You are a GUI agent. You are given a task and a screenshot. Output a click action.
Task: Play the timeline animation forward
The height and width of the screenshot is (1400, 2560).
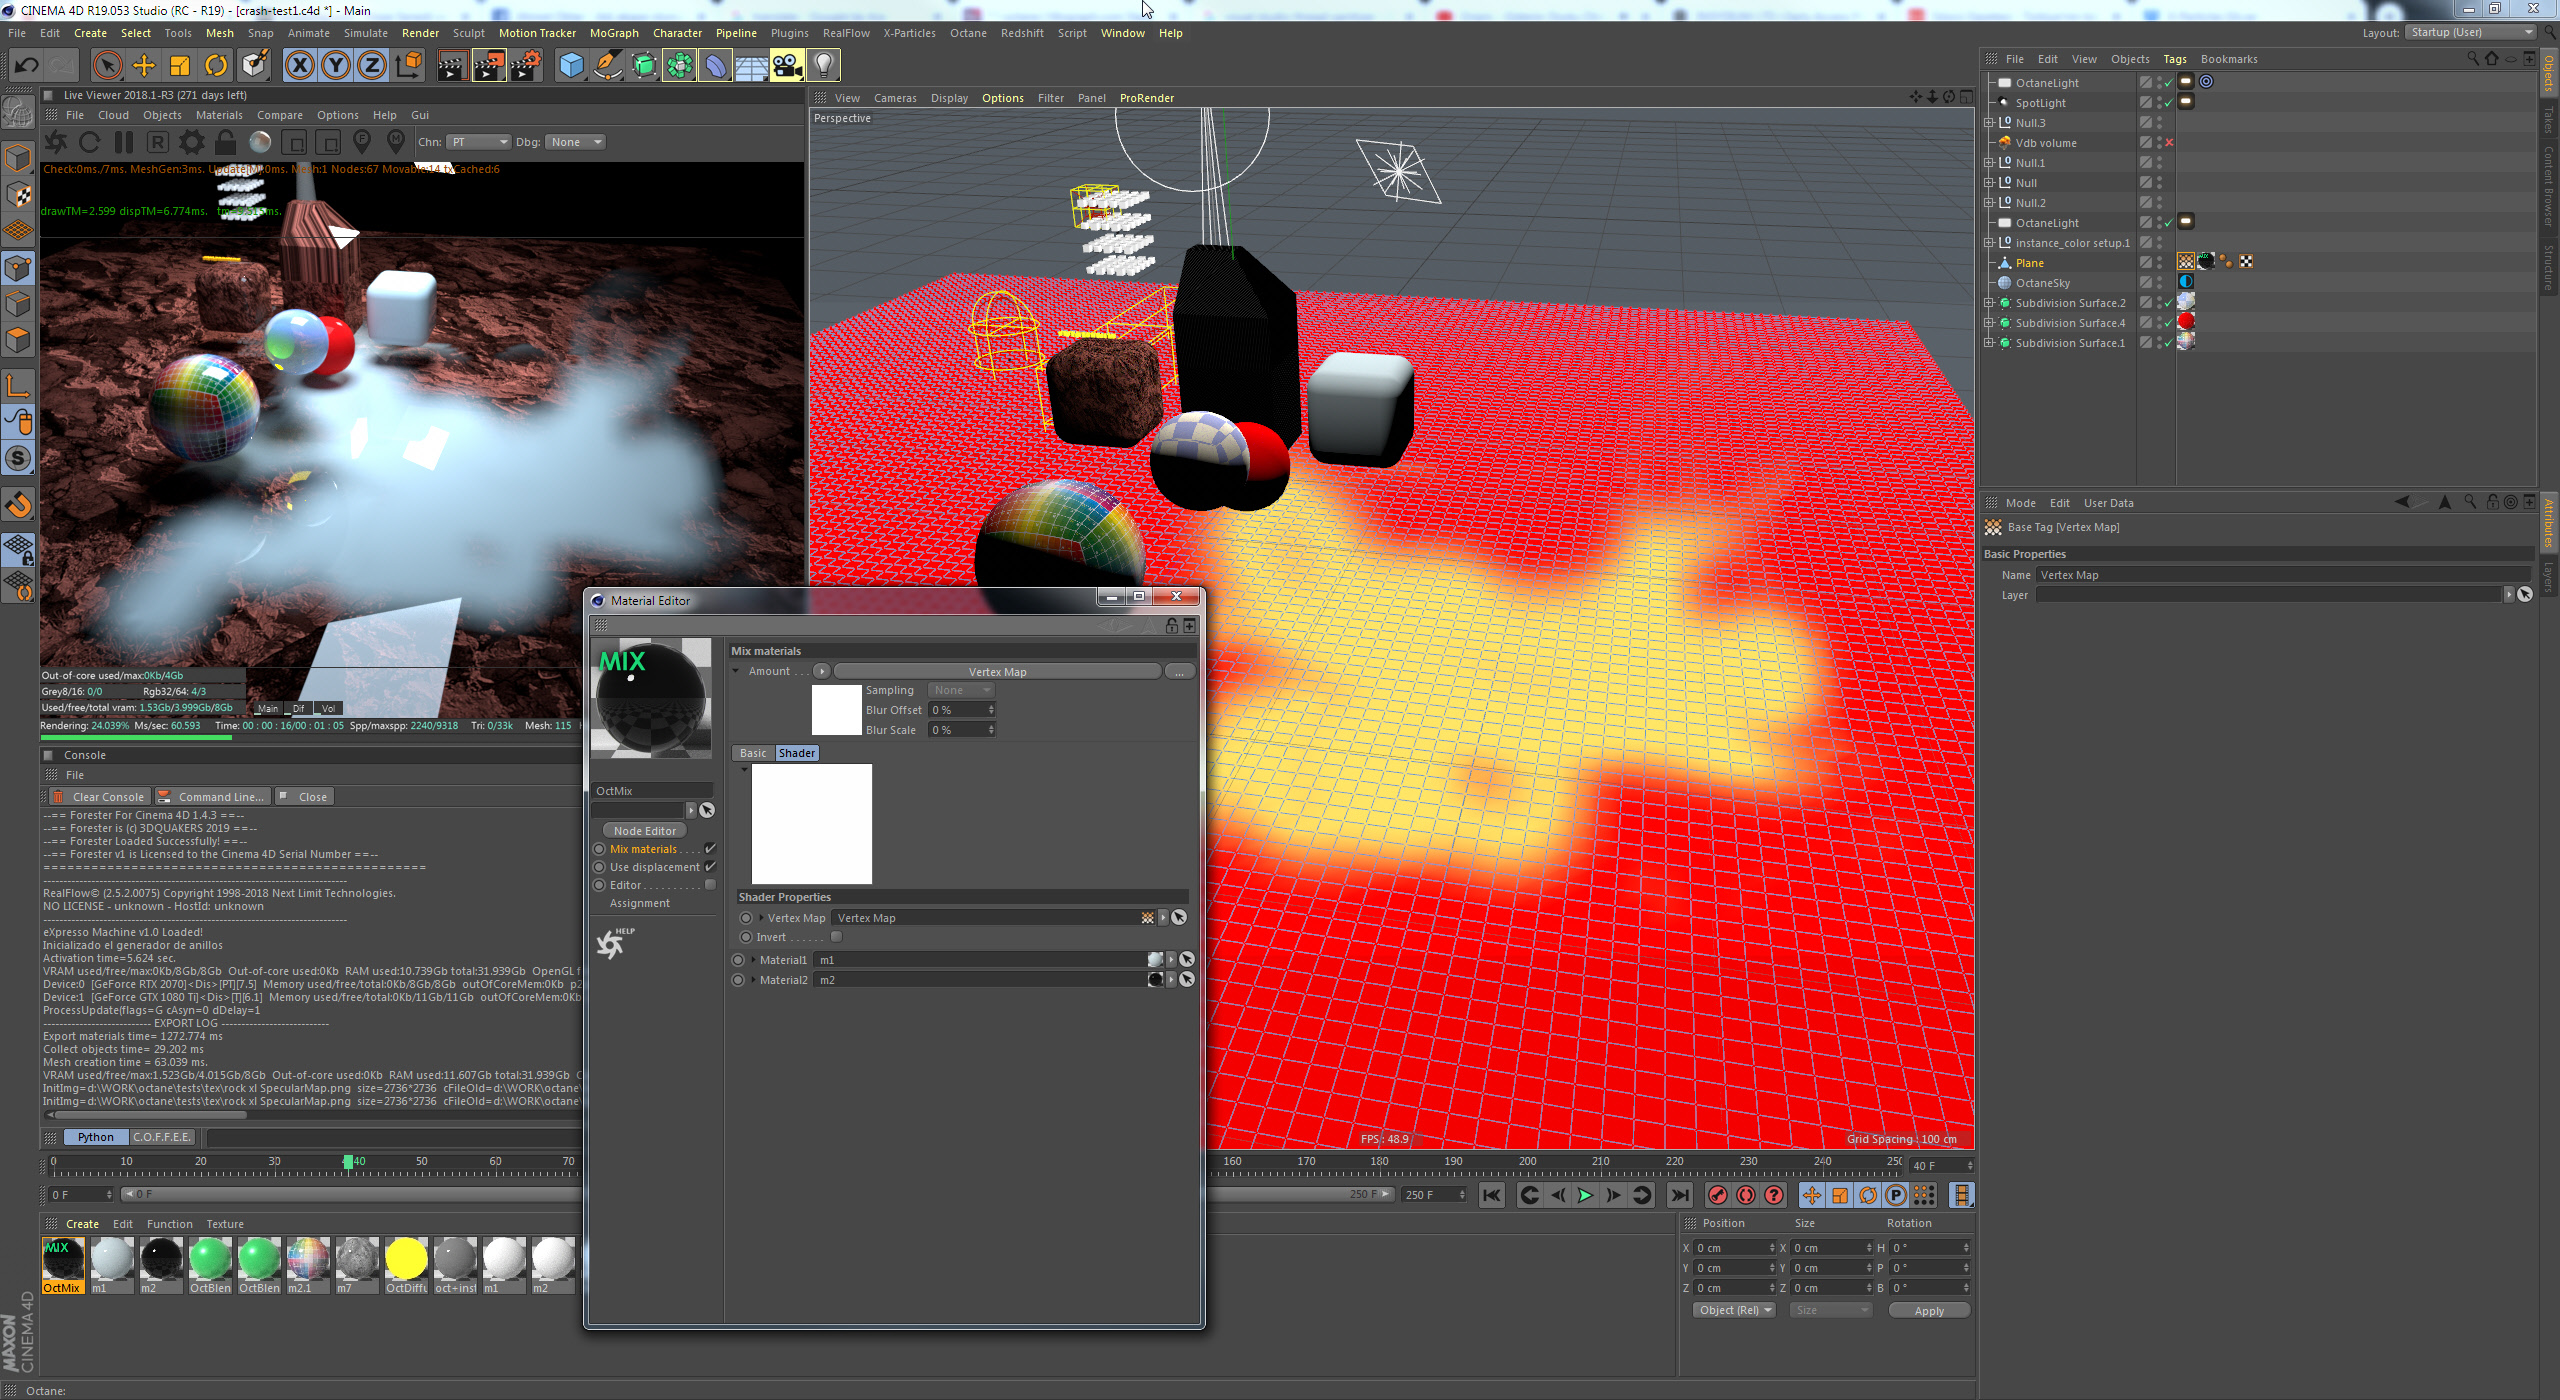pyautogui.click(x=1585, y=1195)
